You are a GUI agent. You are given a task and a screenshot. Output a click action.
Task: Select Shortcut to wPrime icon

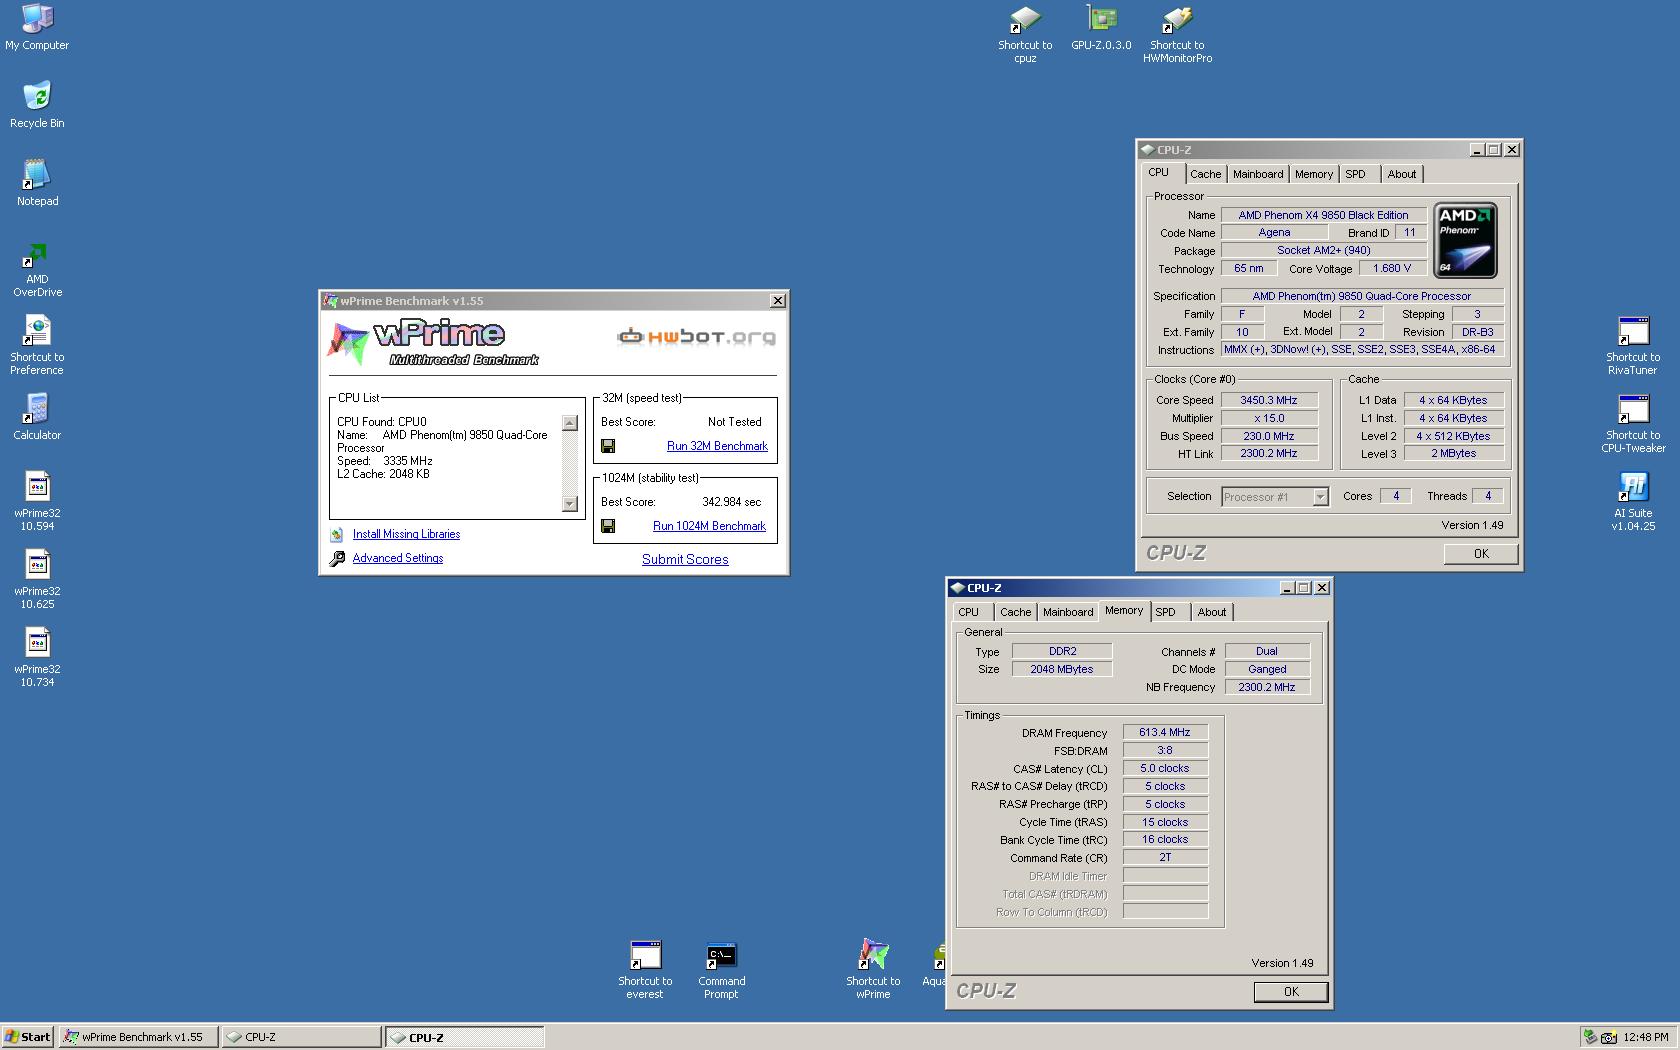(873, 968)
